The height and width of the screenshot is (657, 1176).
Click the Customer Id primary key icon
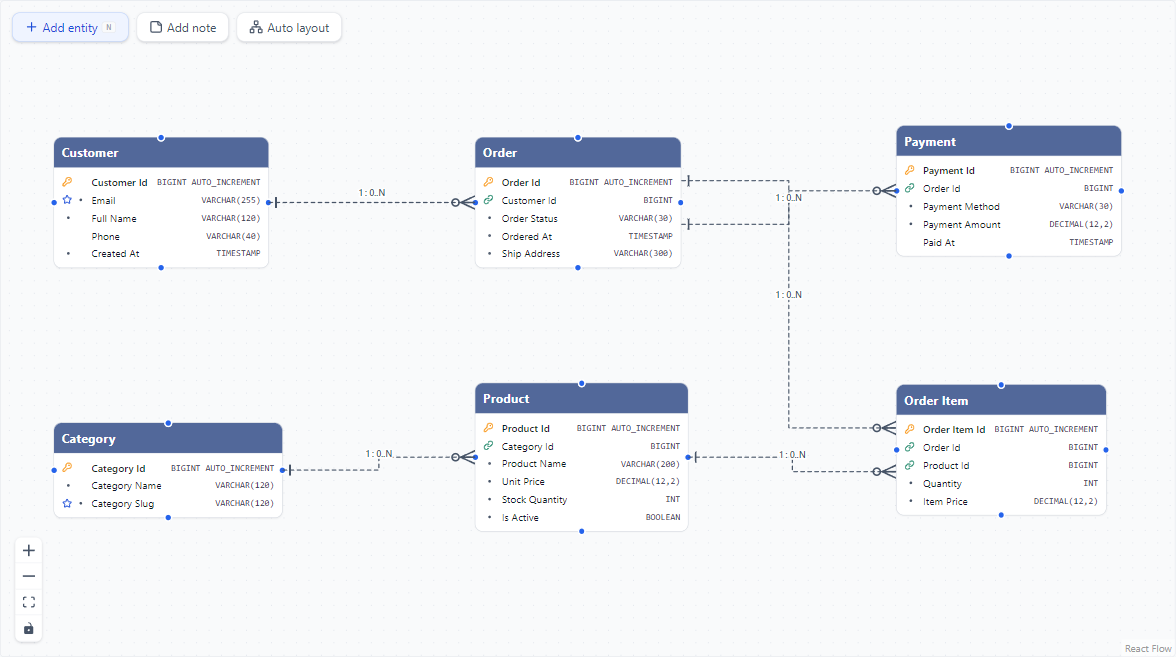68,182
